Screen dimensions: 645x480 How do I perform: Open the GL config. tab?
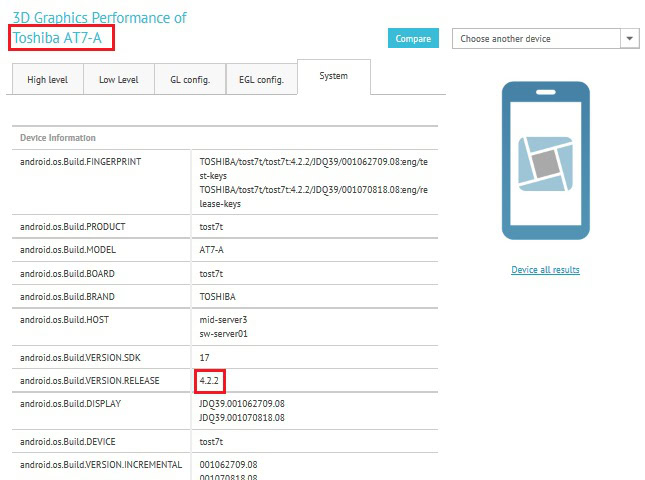coord(190,79)
